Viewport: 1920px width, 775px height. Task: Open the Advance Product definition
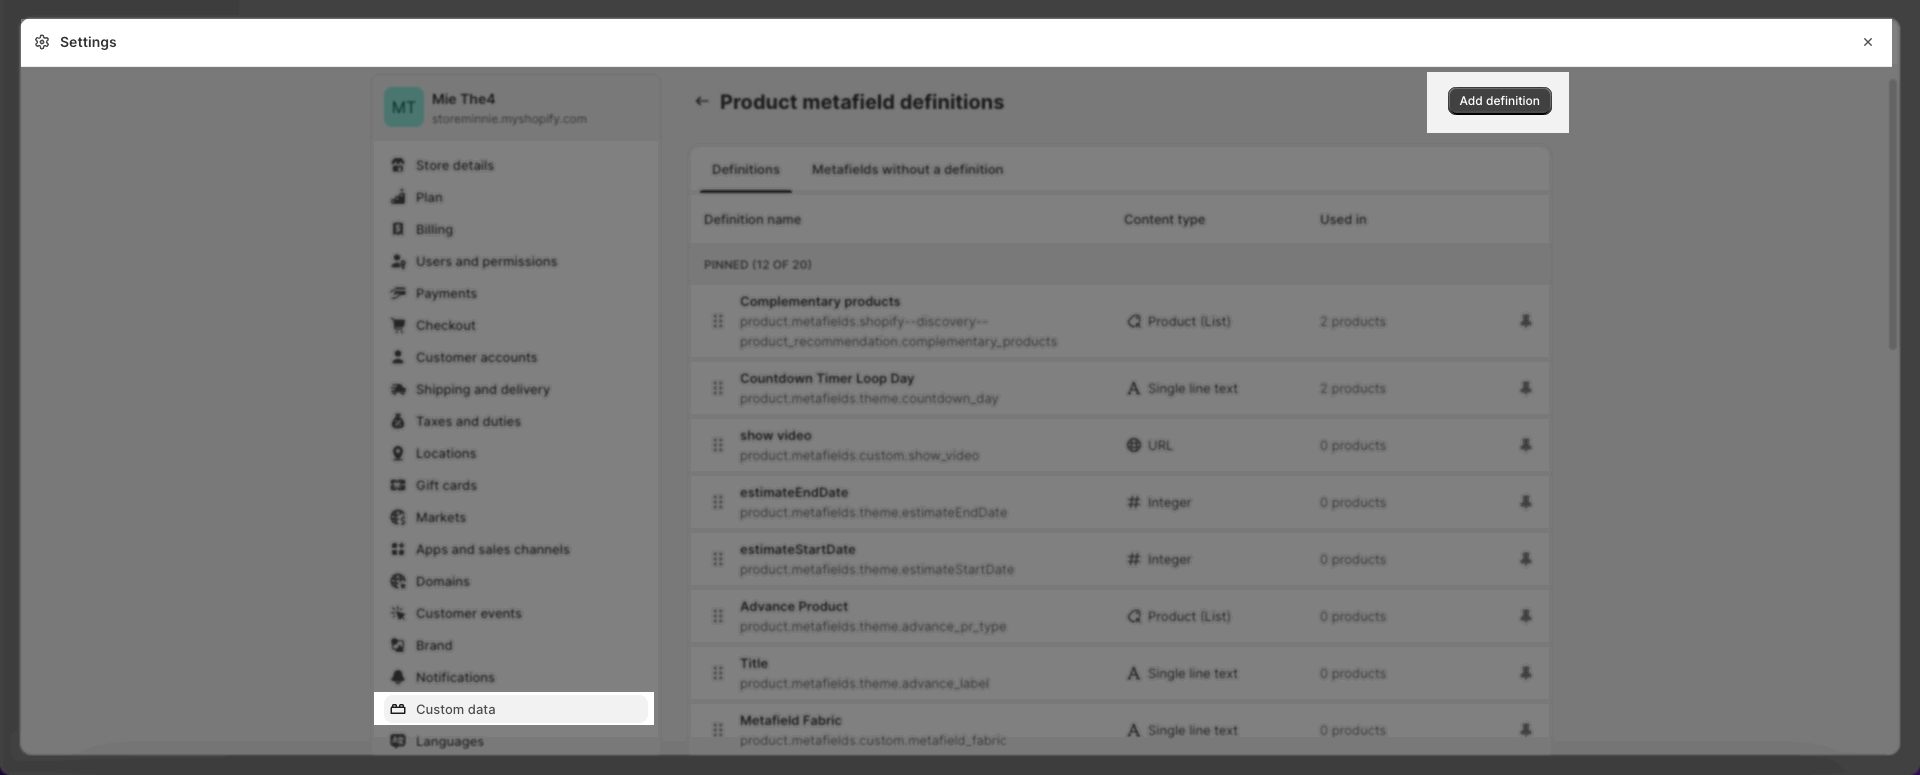point(794,607)
